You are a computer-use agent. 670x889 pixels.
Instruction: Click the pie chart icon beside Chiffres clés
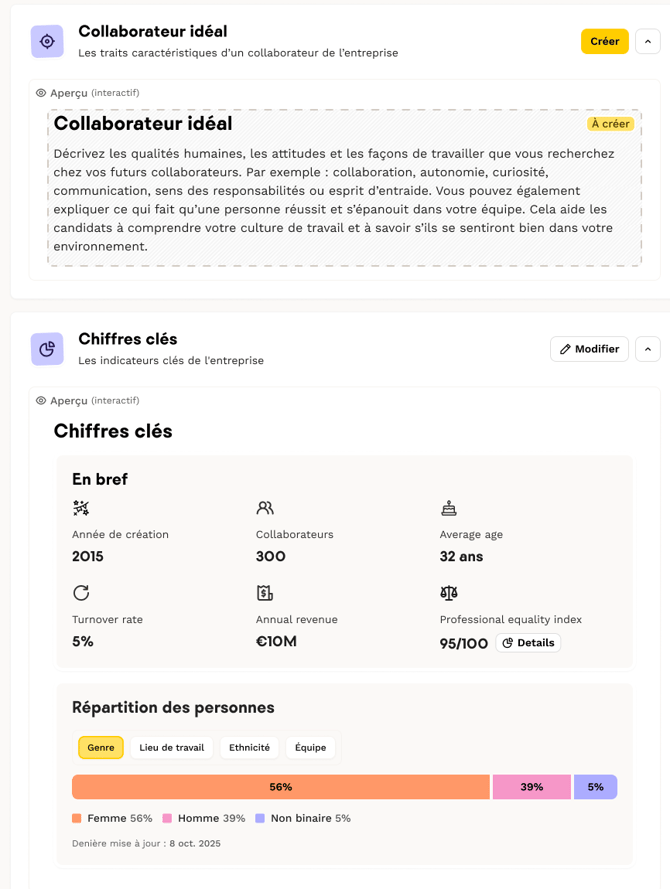click(47, 349)
